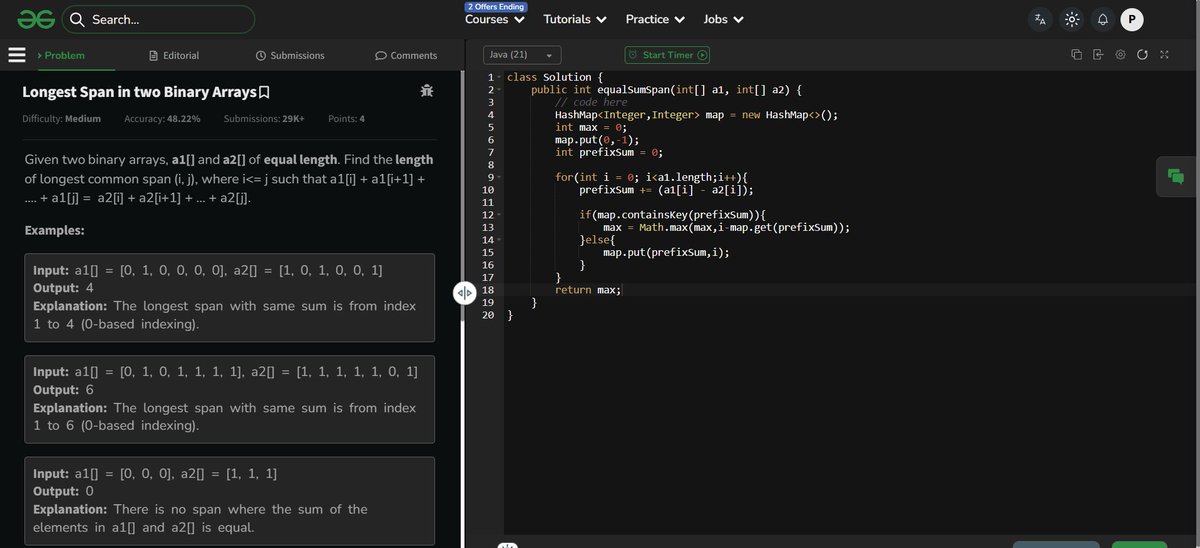Click the '// code here' comment on line 3
This screenshot has height=548, width=1200.
point(592,102)
